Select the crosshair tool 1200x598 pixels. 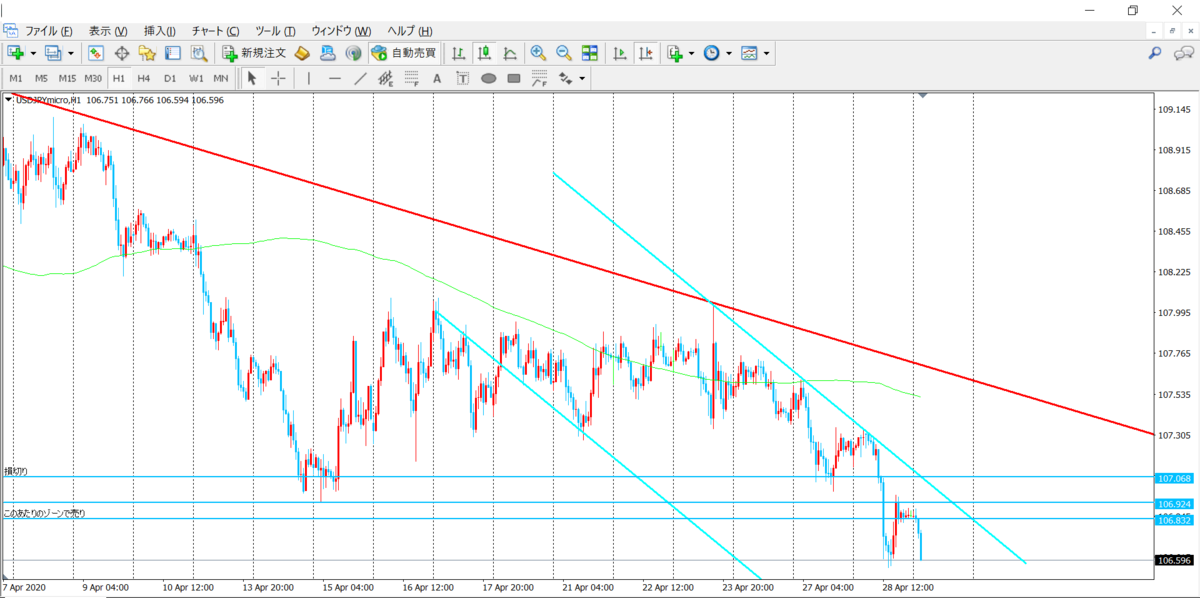pos(278,78)
